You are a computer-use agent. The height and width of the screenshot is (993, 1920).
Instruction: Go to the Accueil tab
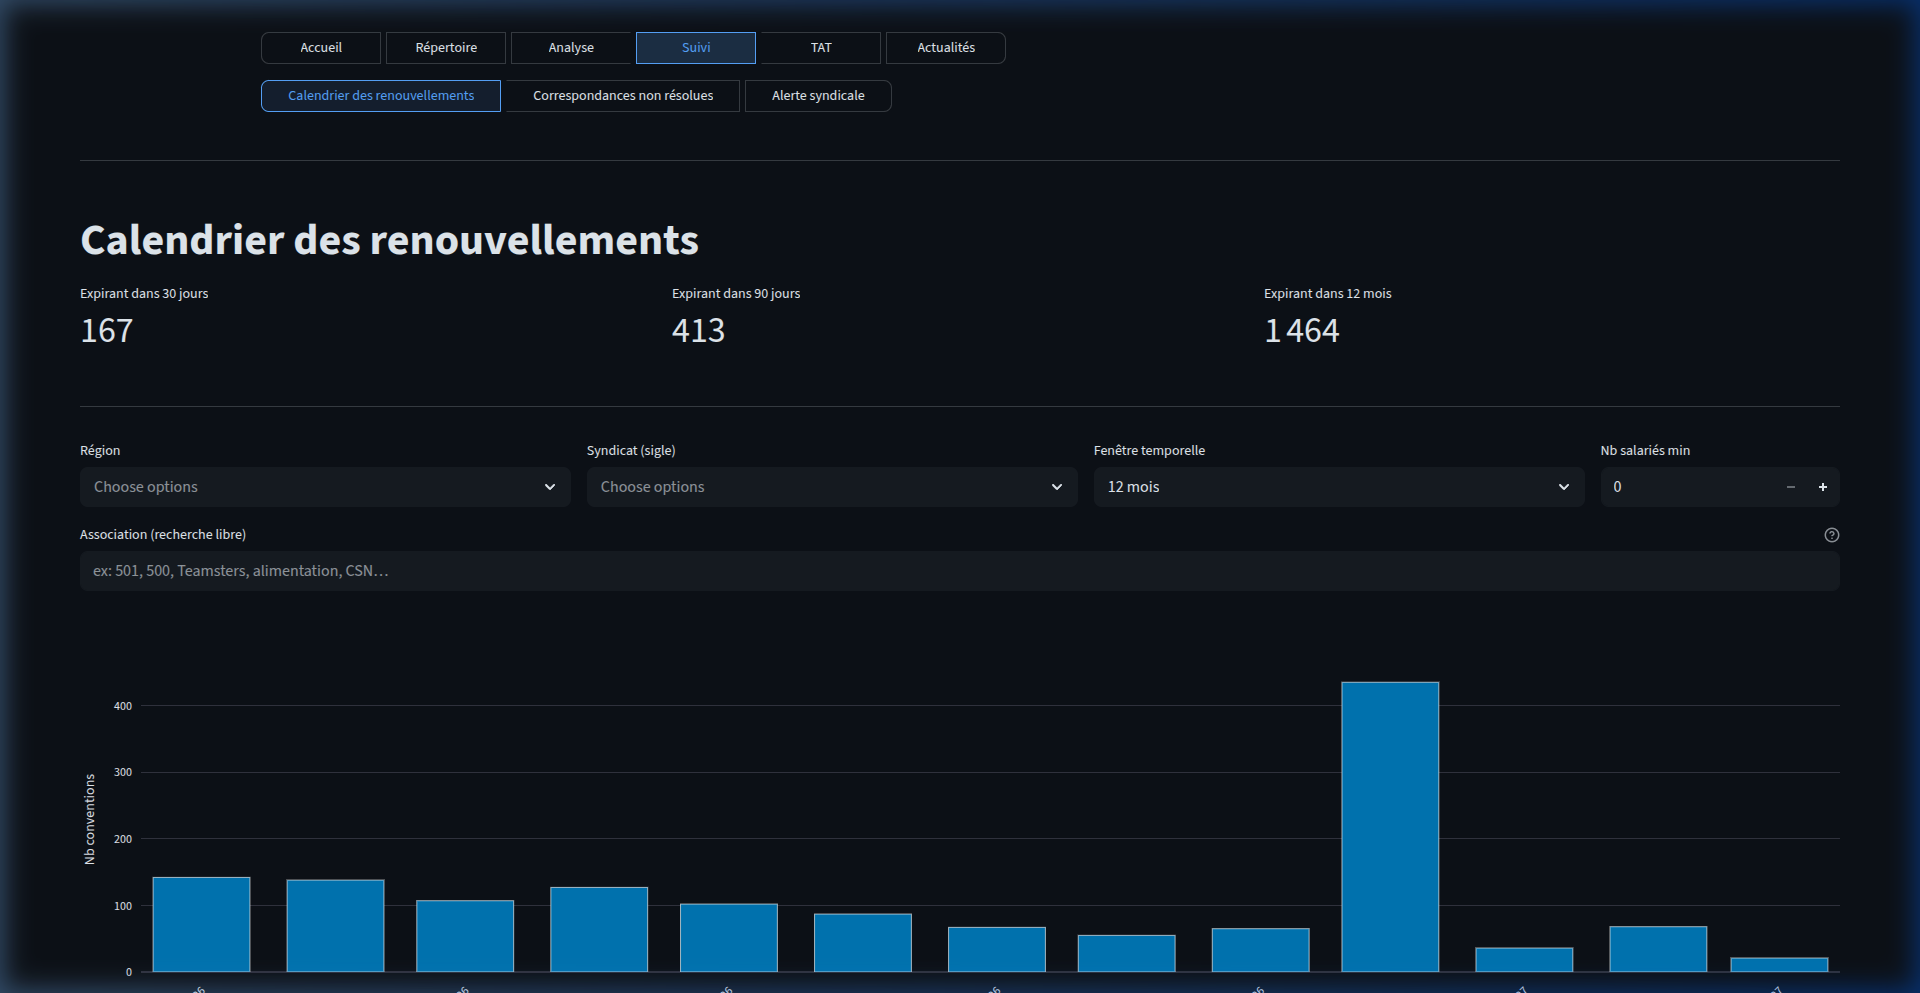click(x=321, y=48)
